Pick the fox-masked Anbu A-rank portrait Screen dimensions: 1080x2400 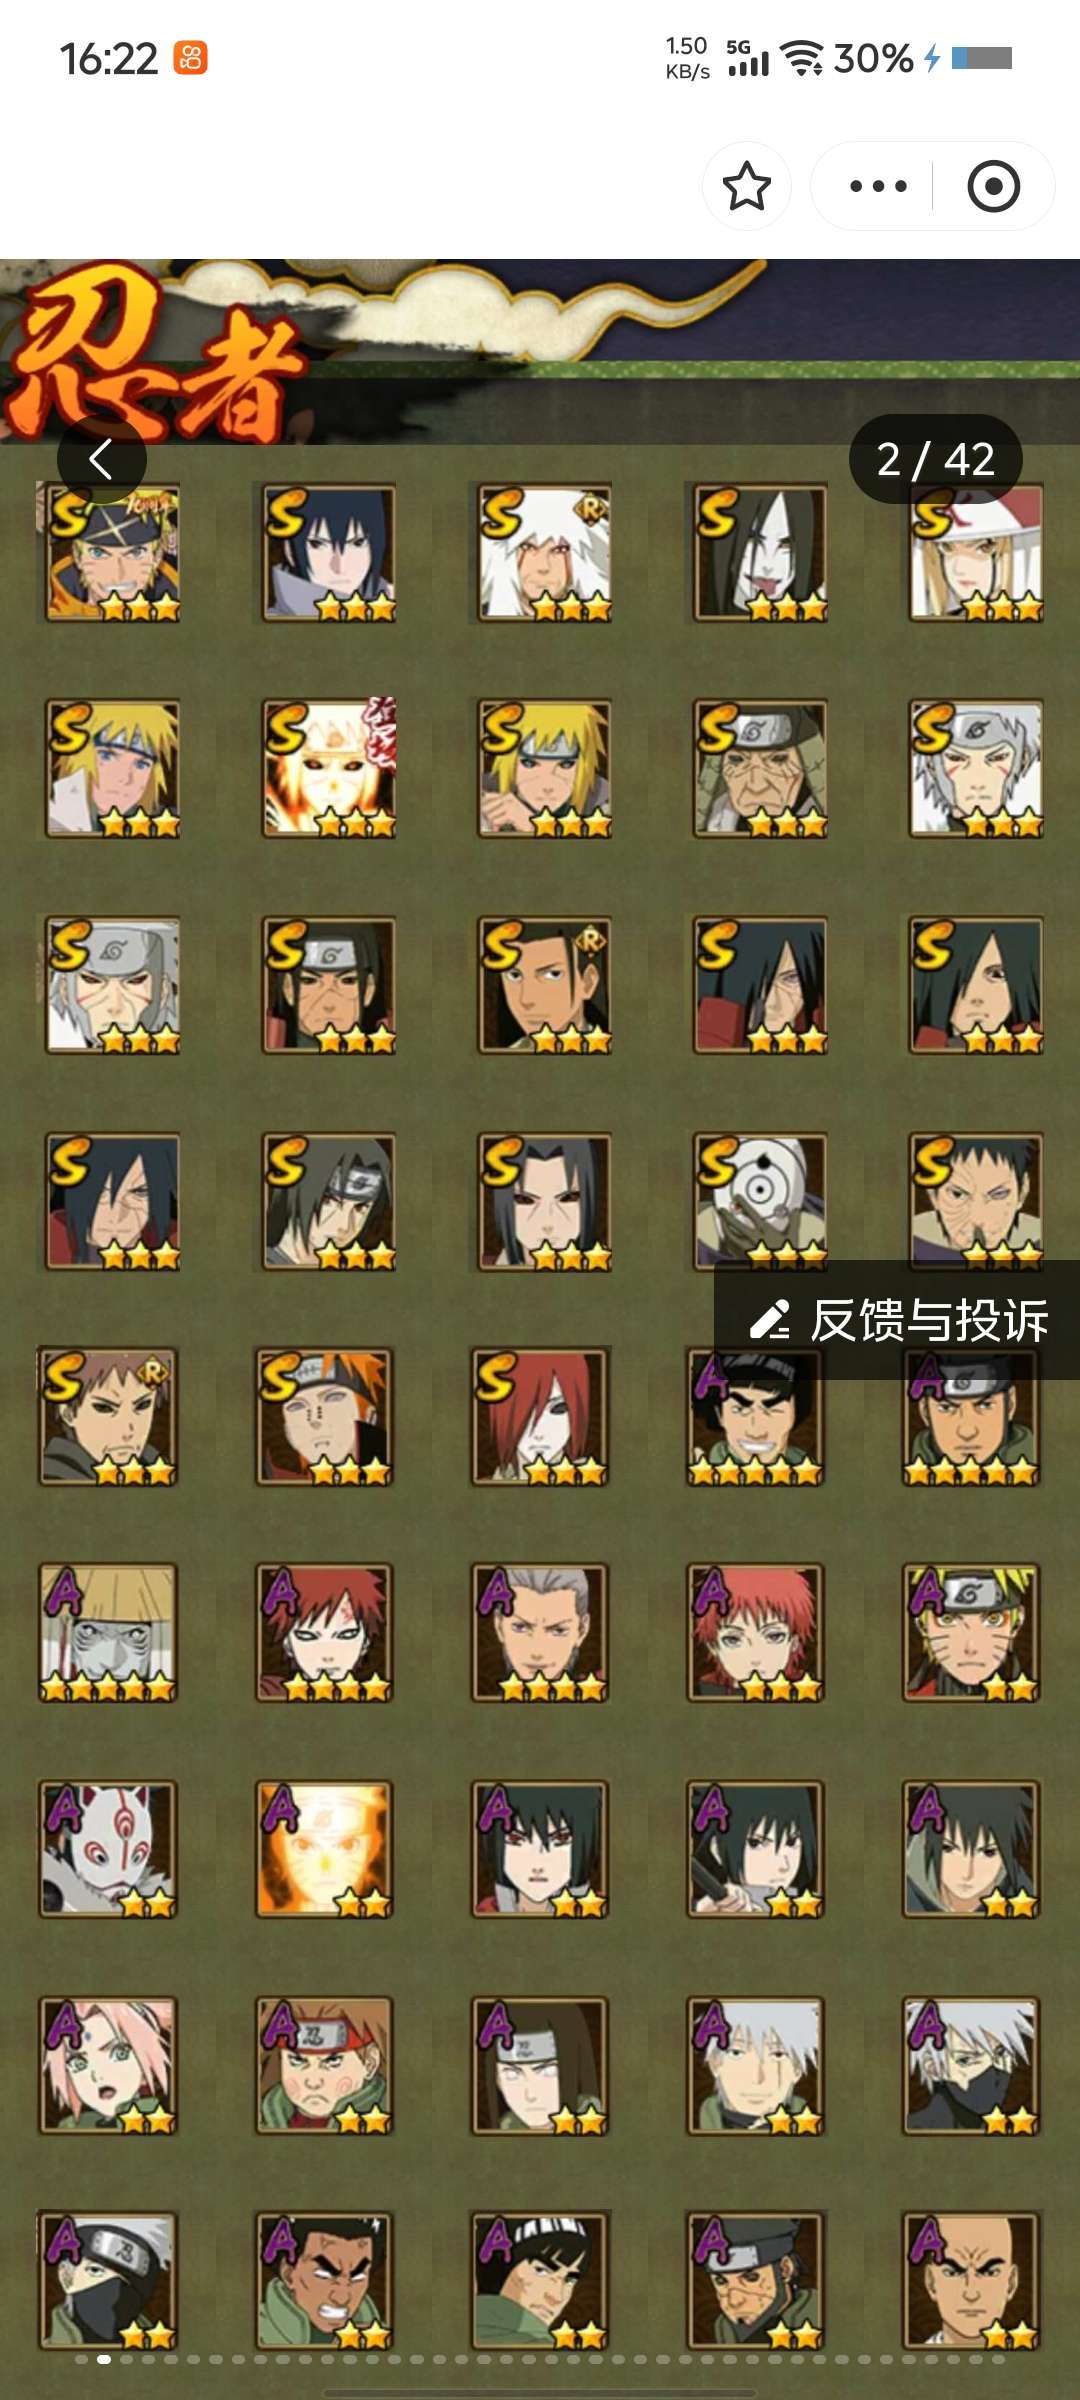pyautogui.click(x=108, y=1848)
